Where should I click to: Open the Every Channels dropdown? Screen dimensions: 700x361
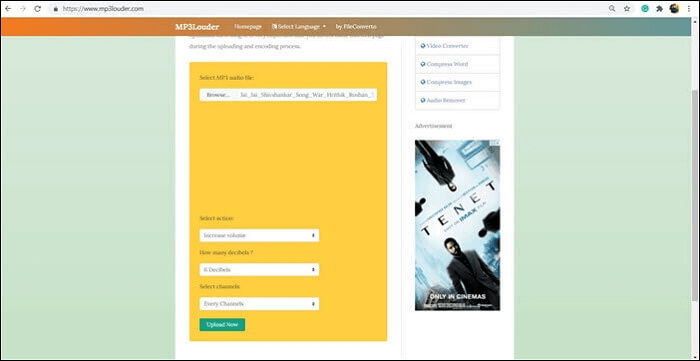[x=259, y=304]
